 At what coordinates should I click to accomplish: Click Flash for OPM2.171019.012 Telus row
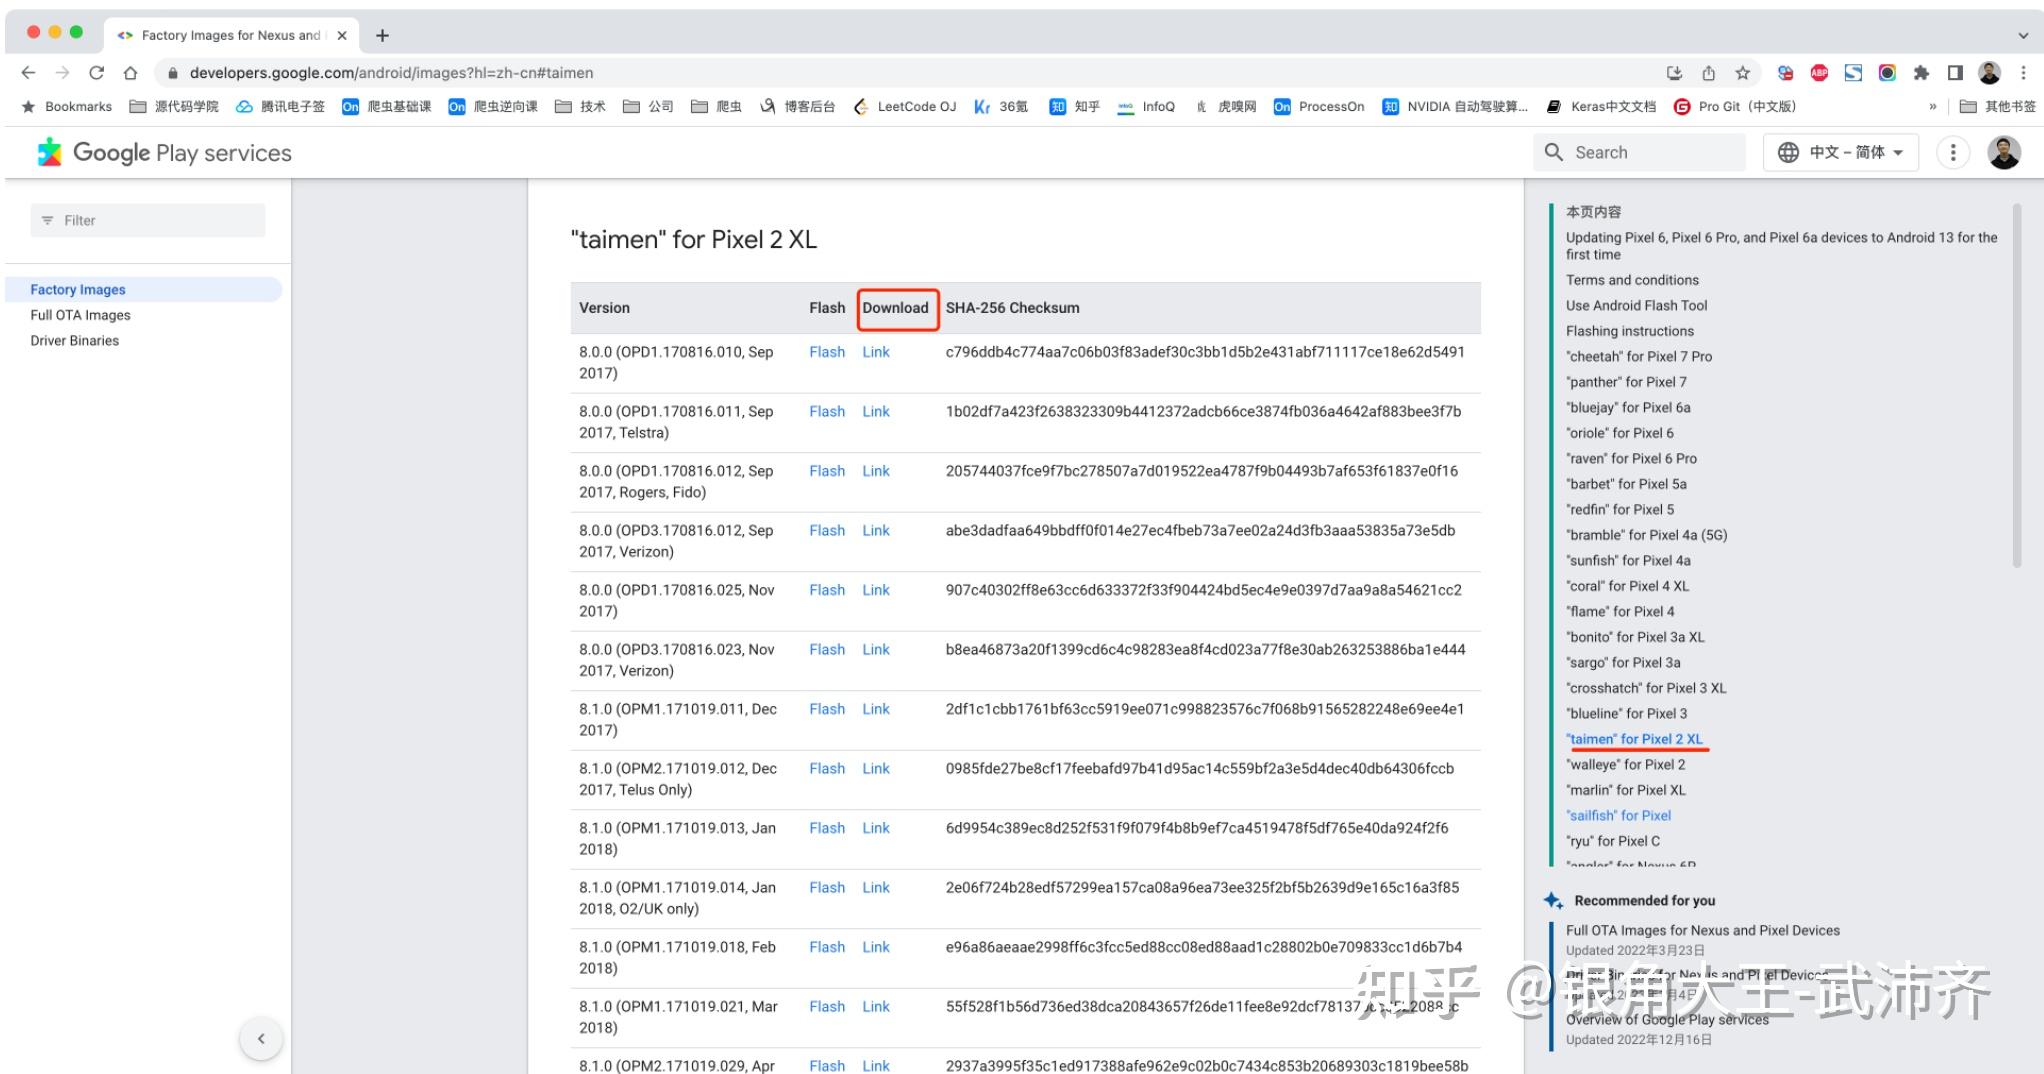pos(827,768)
